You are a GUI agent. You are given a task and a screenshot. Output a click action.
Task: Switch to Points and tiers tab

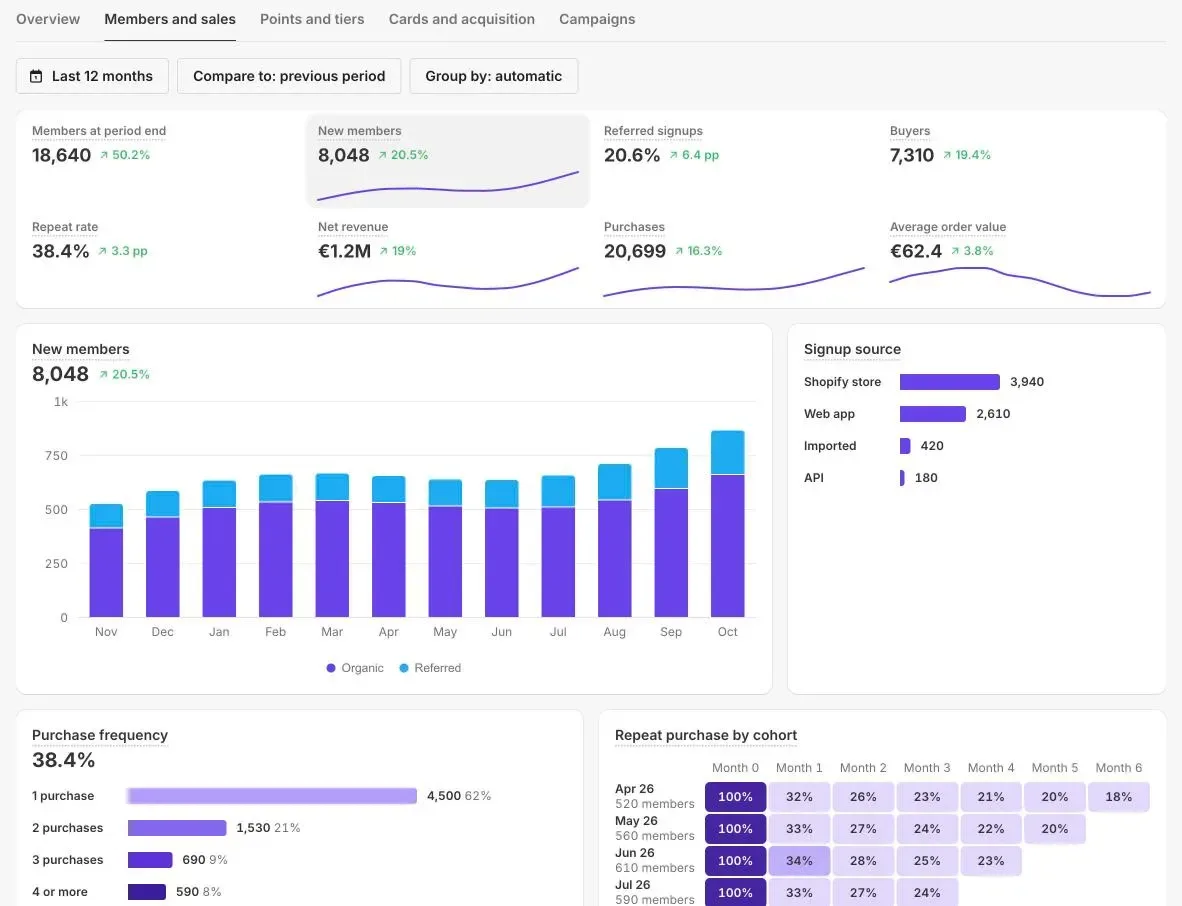pyautogui.click(x=312, y=19)
